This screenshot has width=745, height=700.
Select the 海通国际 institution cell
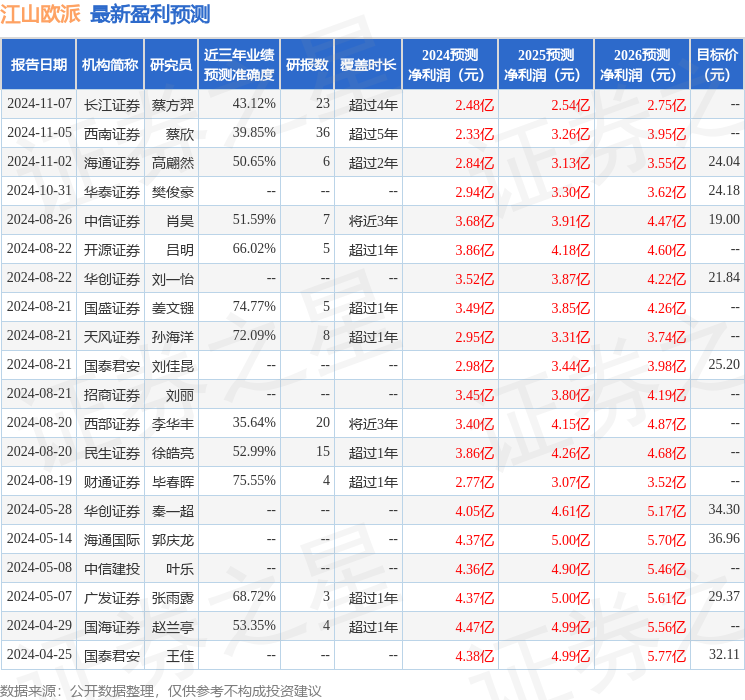(112, 540)
